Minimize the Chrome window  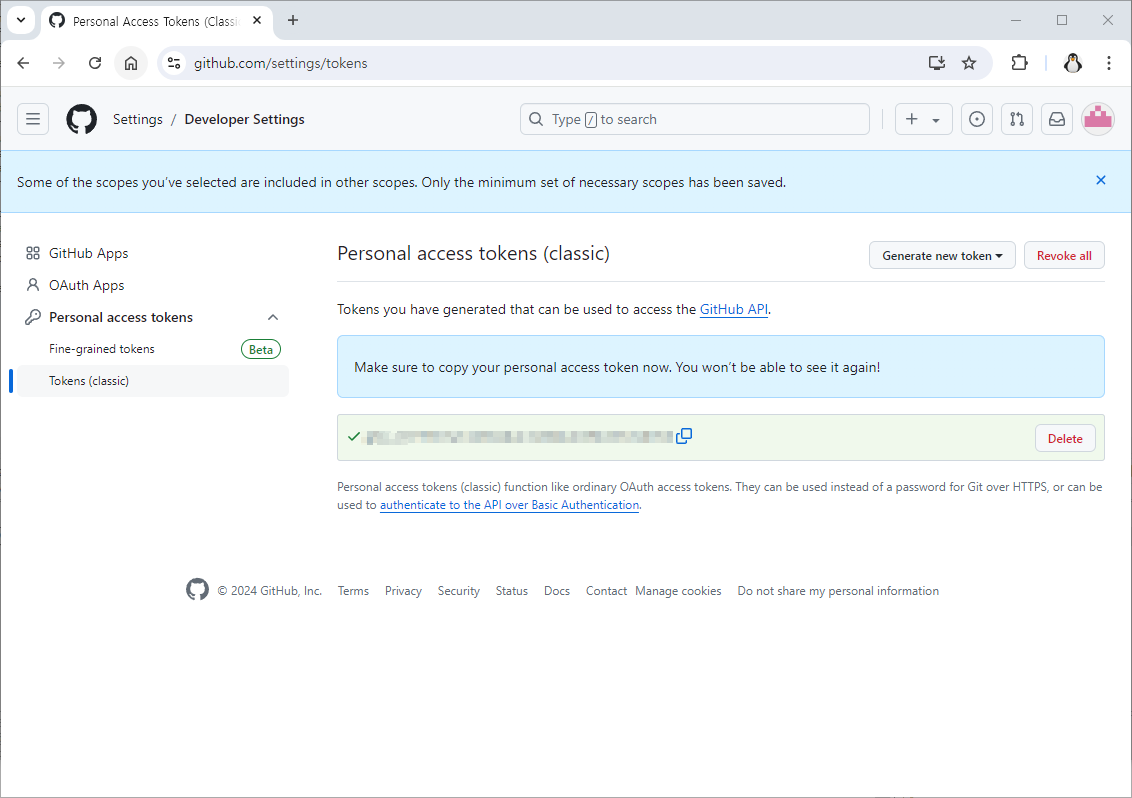pos(1016,20)
